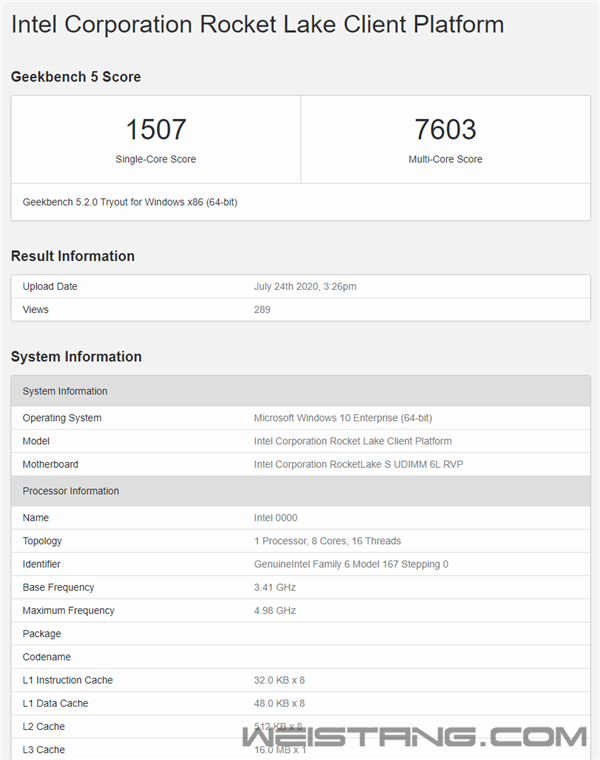Viewport: 600px width, 760px height.
Task: Click the value July 24th 2020, 3:26pm
Action: tap(305, 286)
